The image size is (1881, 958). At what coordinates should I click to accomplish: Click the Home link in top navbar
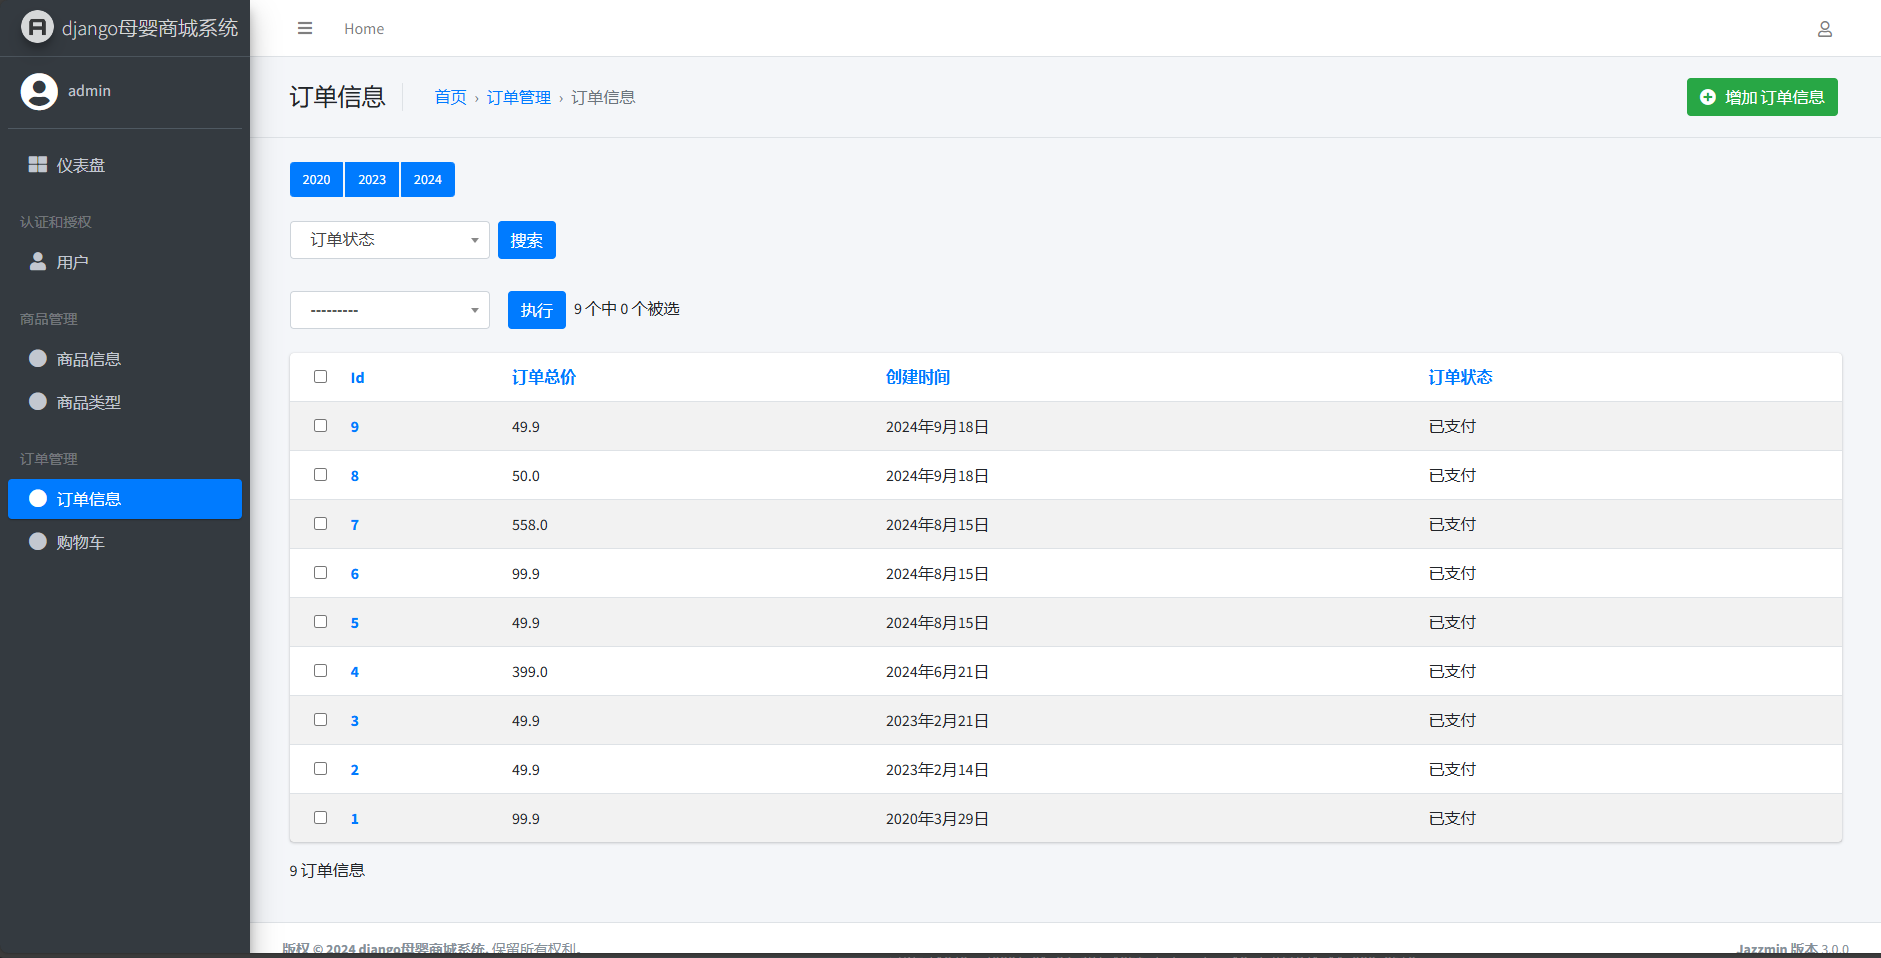click(x=364, y=29)
